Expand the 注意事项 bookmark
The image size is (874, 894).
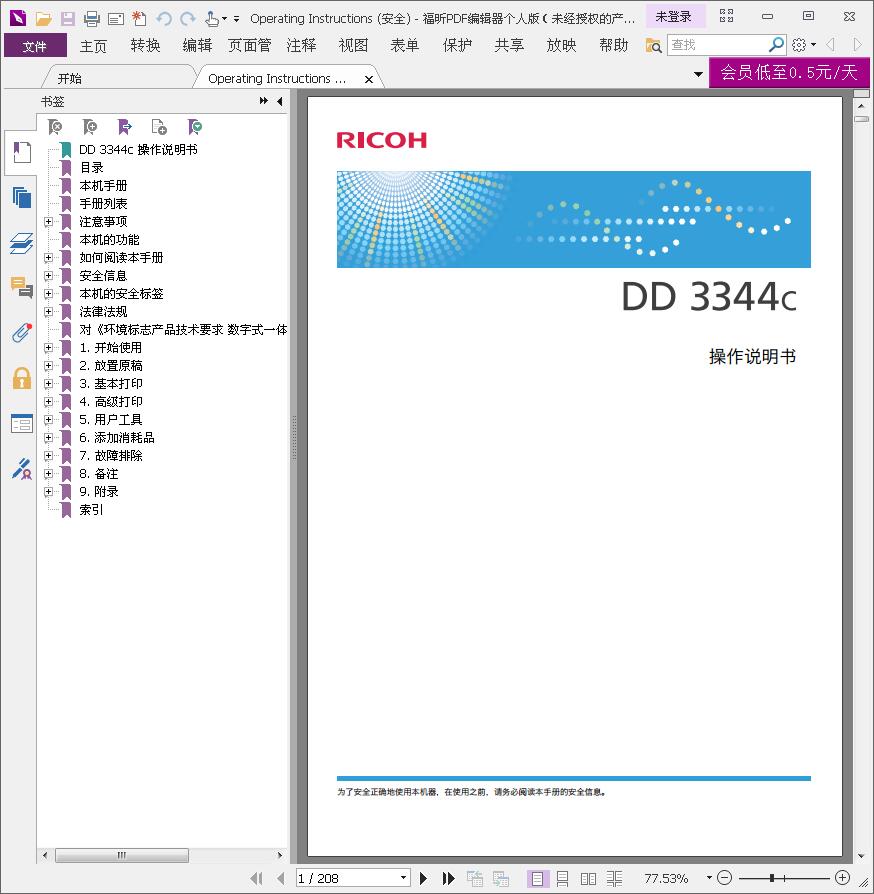(48, 221)
